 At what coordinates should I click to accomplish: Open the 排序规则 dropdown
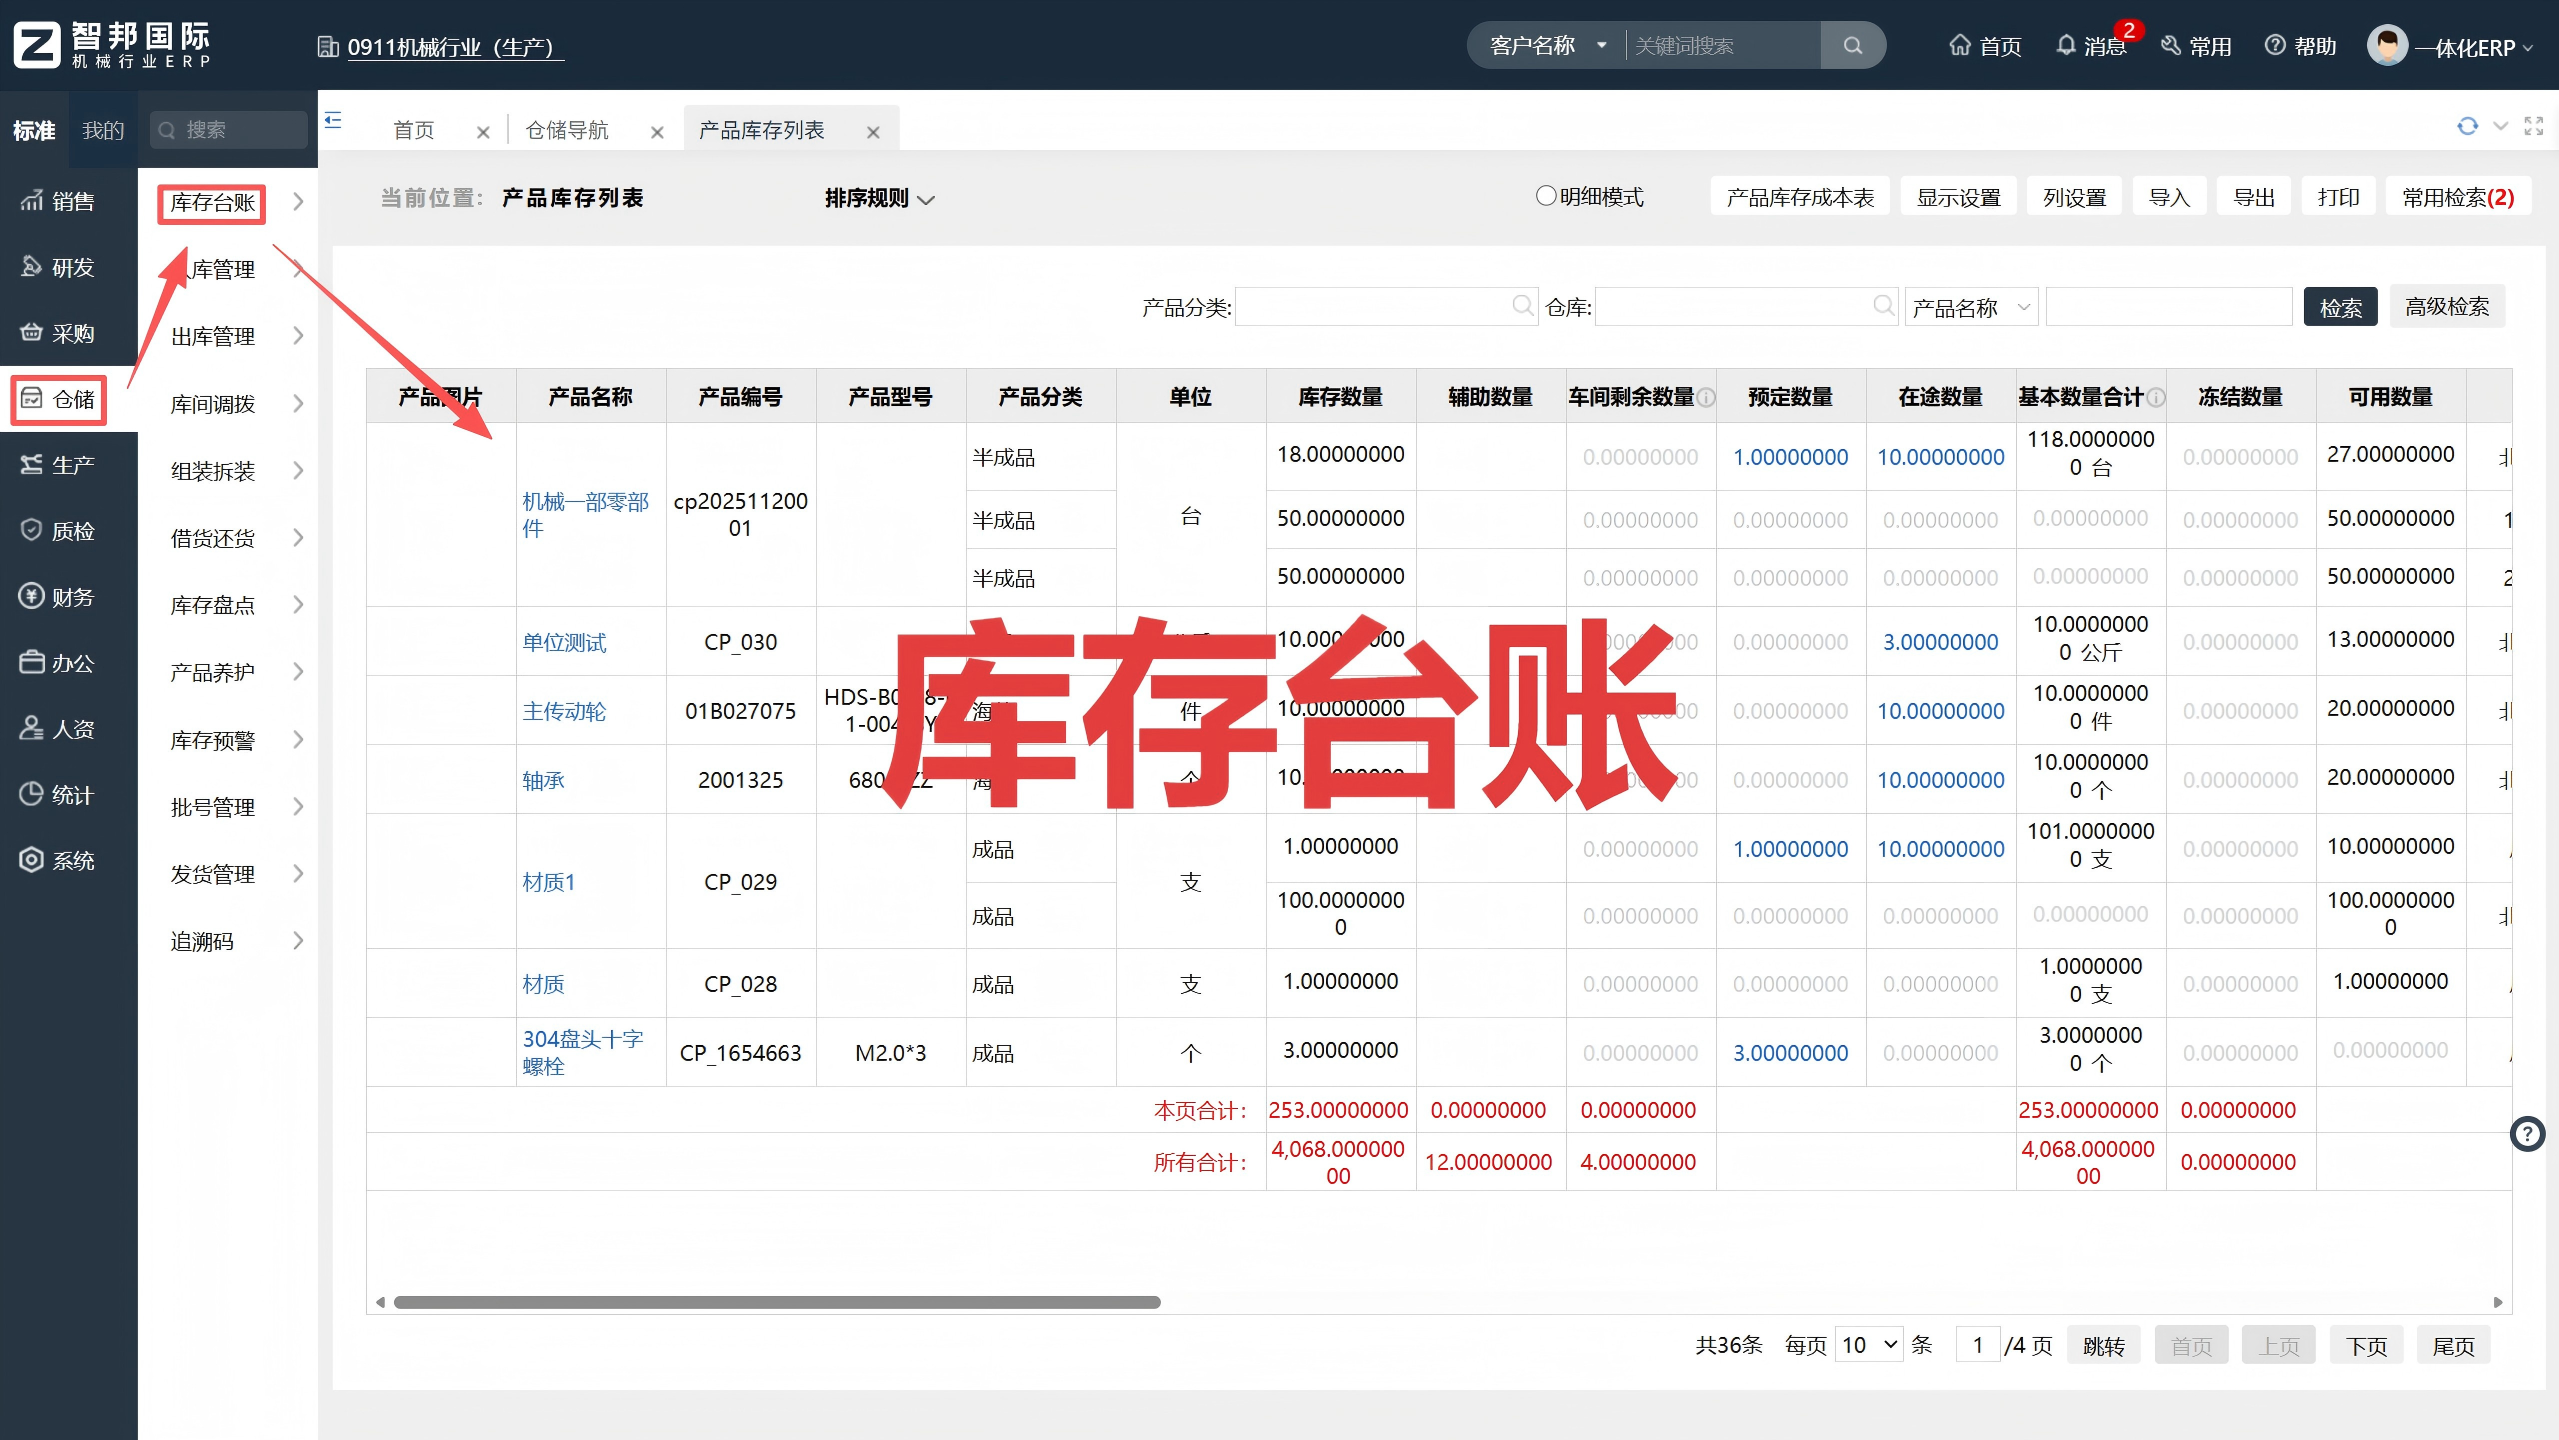click(x=877, y=198)
